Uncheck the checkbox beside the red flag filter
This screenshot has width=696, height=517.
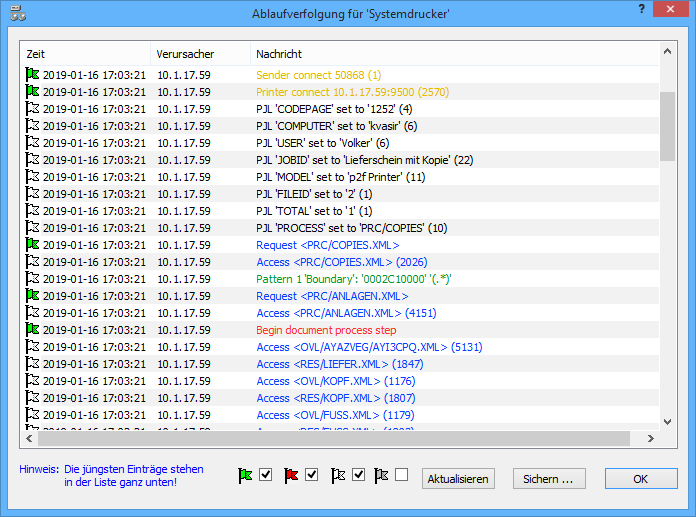311,476
